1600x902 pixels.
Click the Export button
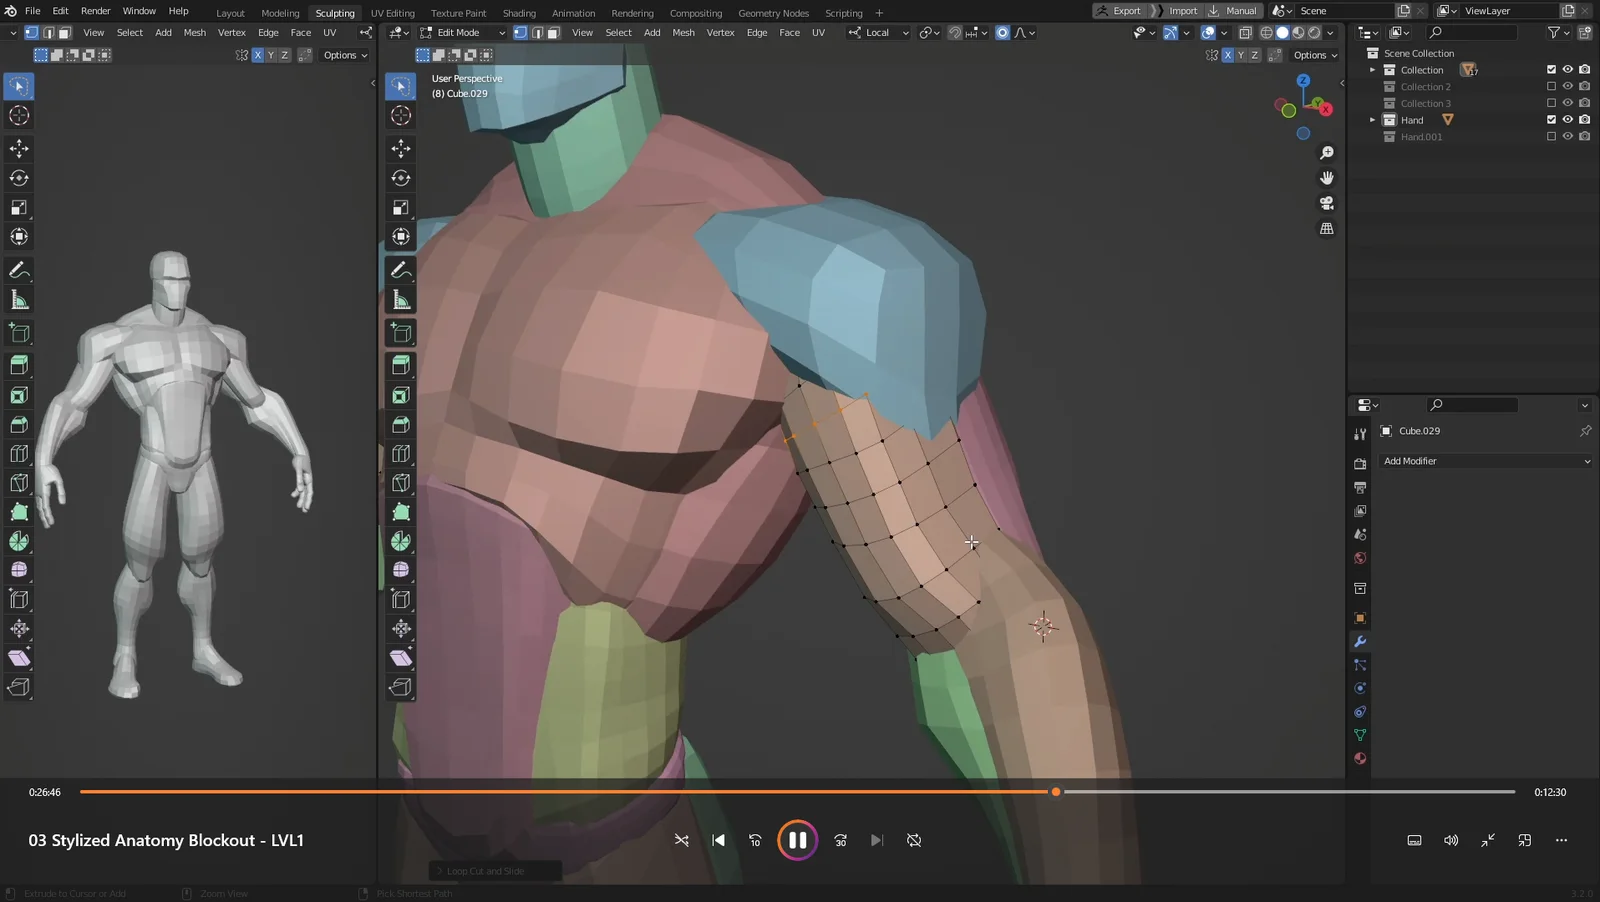pyautogui.click(x=1126, y=10)
